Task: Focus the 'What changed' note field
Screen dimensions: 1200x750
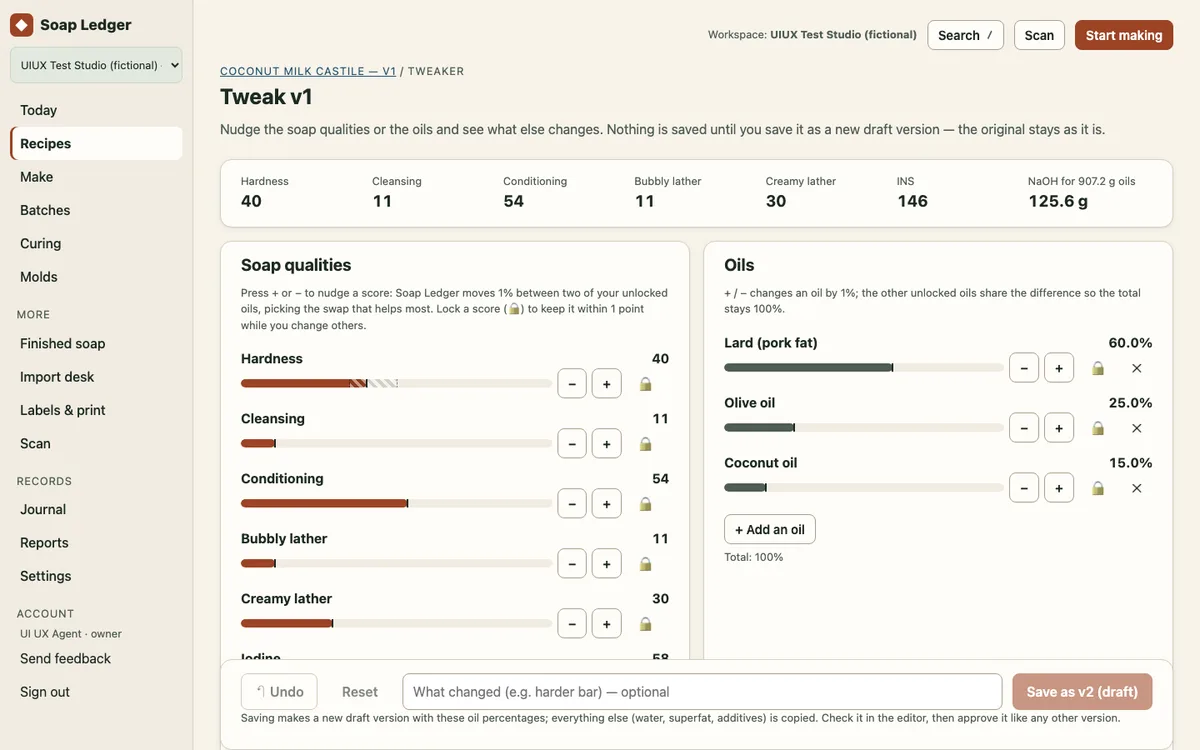Action: pyautogui.click(x=702, y=692)
